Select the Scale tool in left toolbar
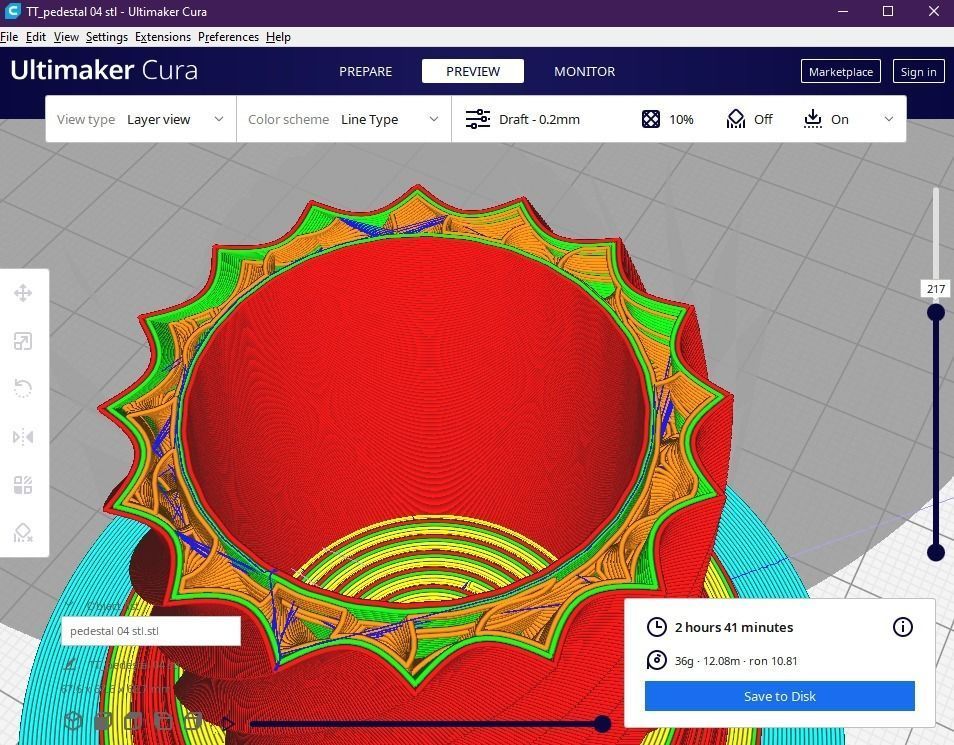The height and width of the screenshot is (745, 954). pos(23,341)
